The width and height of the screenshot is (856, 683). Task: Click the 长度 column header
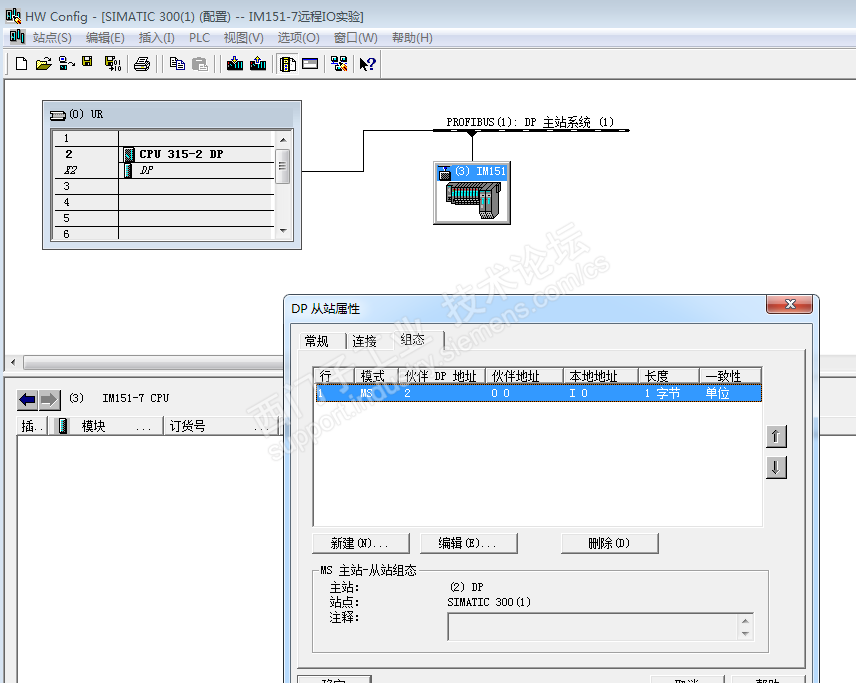(x=669, y=376)
